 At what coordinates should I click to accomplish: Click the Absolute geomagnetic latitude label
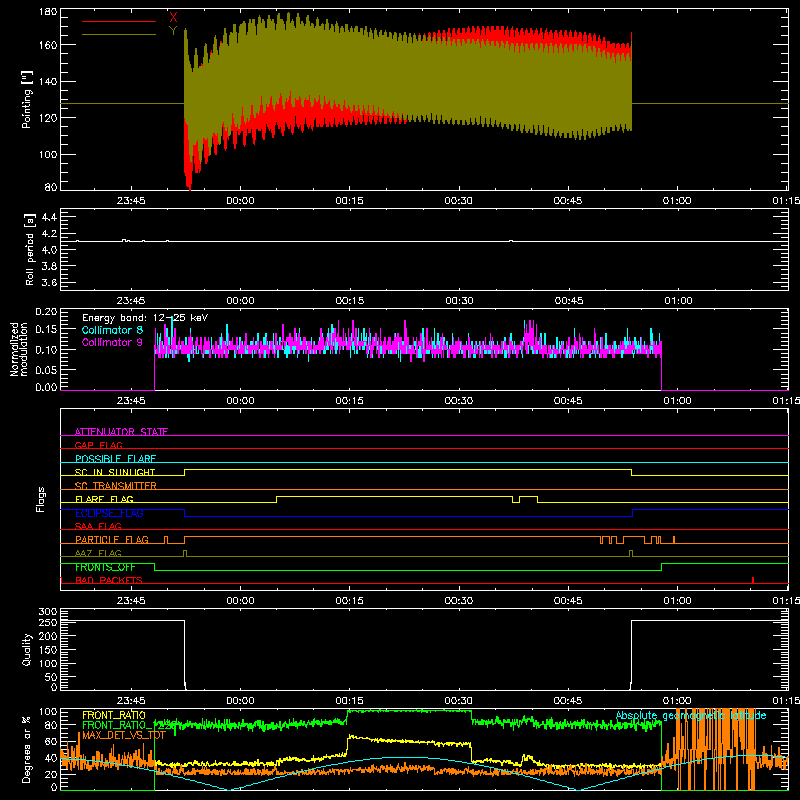pyautogui.click(x=691, y=715)
